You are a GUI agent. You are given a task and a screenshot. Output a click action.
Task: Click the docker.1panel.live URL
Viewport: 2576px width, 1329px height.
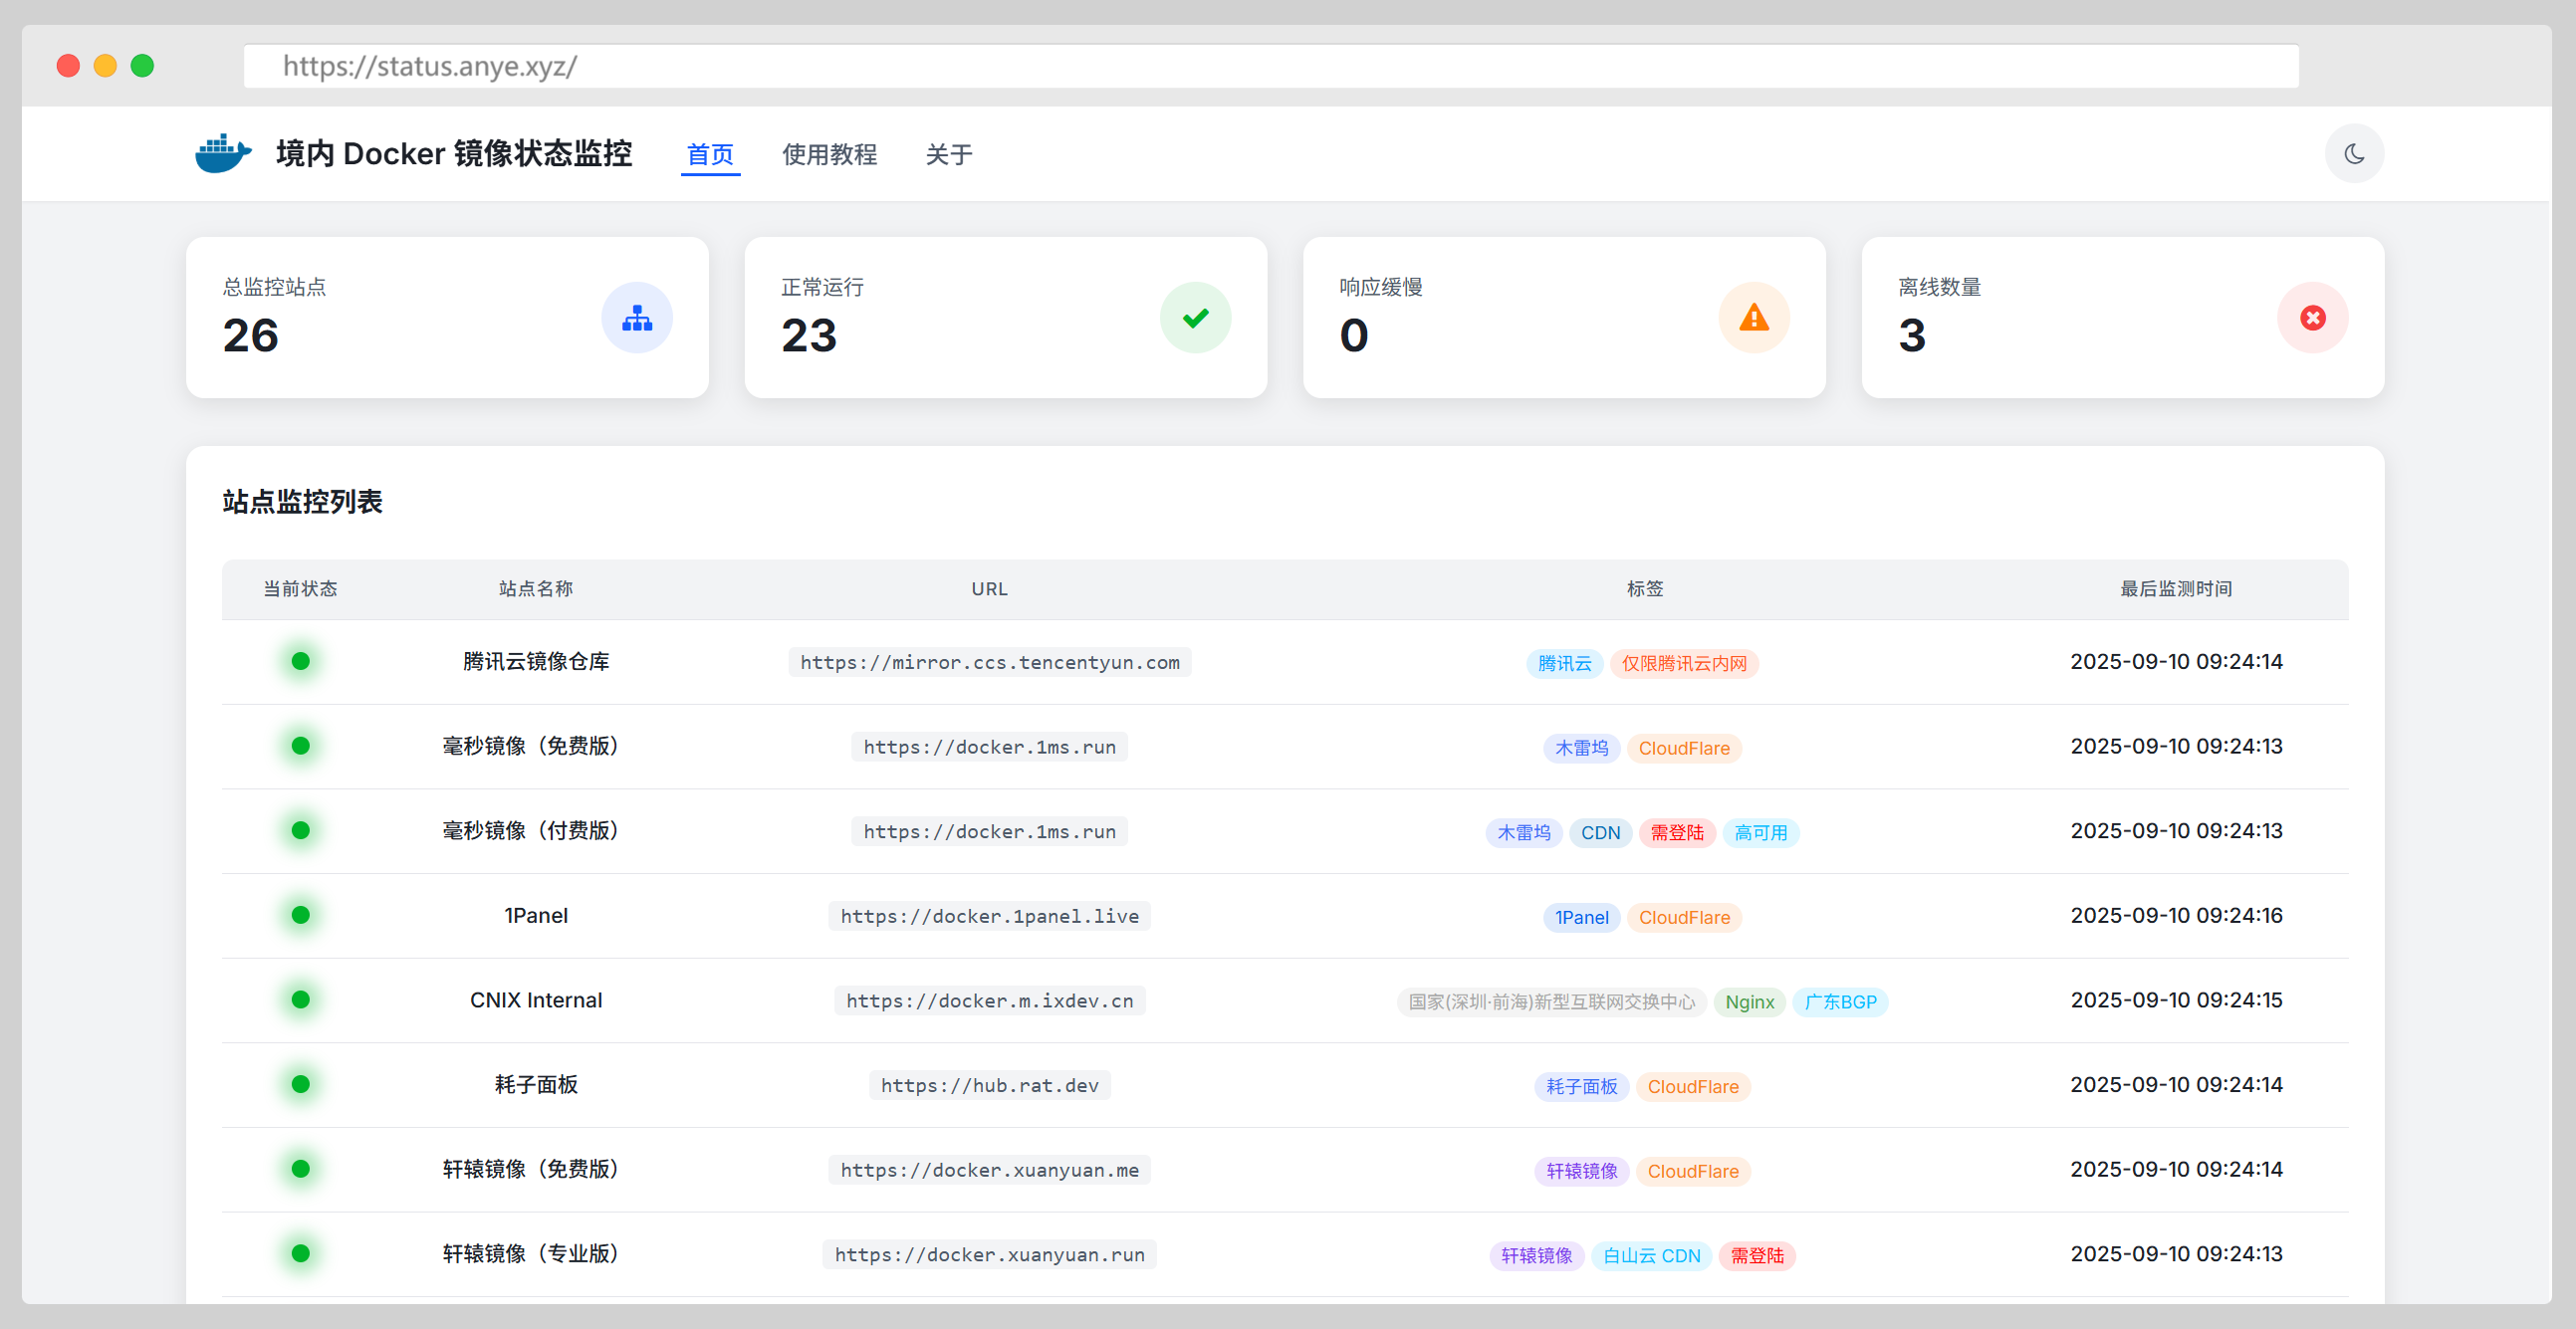click(x=989, y=916)
